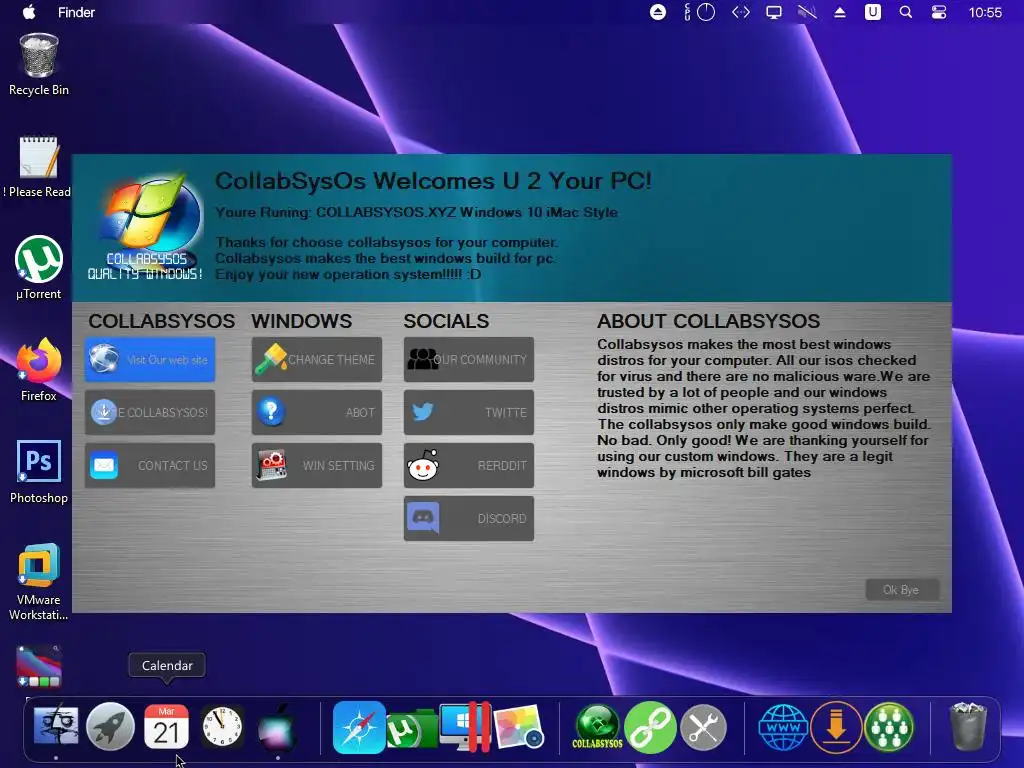Screen dimensions: 1024x768
Task: Open the Siri apple orb icon in dock
Action: tap(278, 728)
